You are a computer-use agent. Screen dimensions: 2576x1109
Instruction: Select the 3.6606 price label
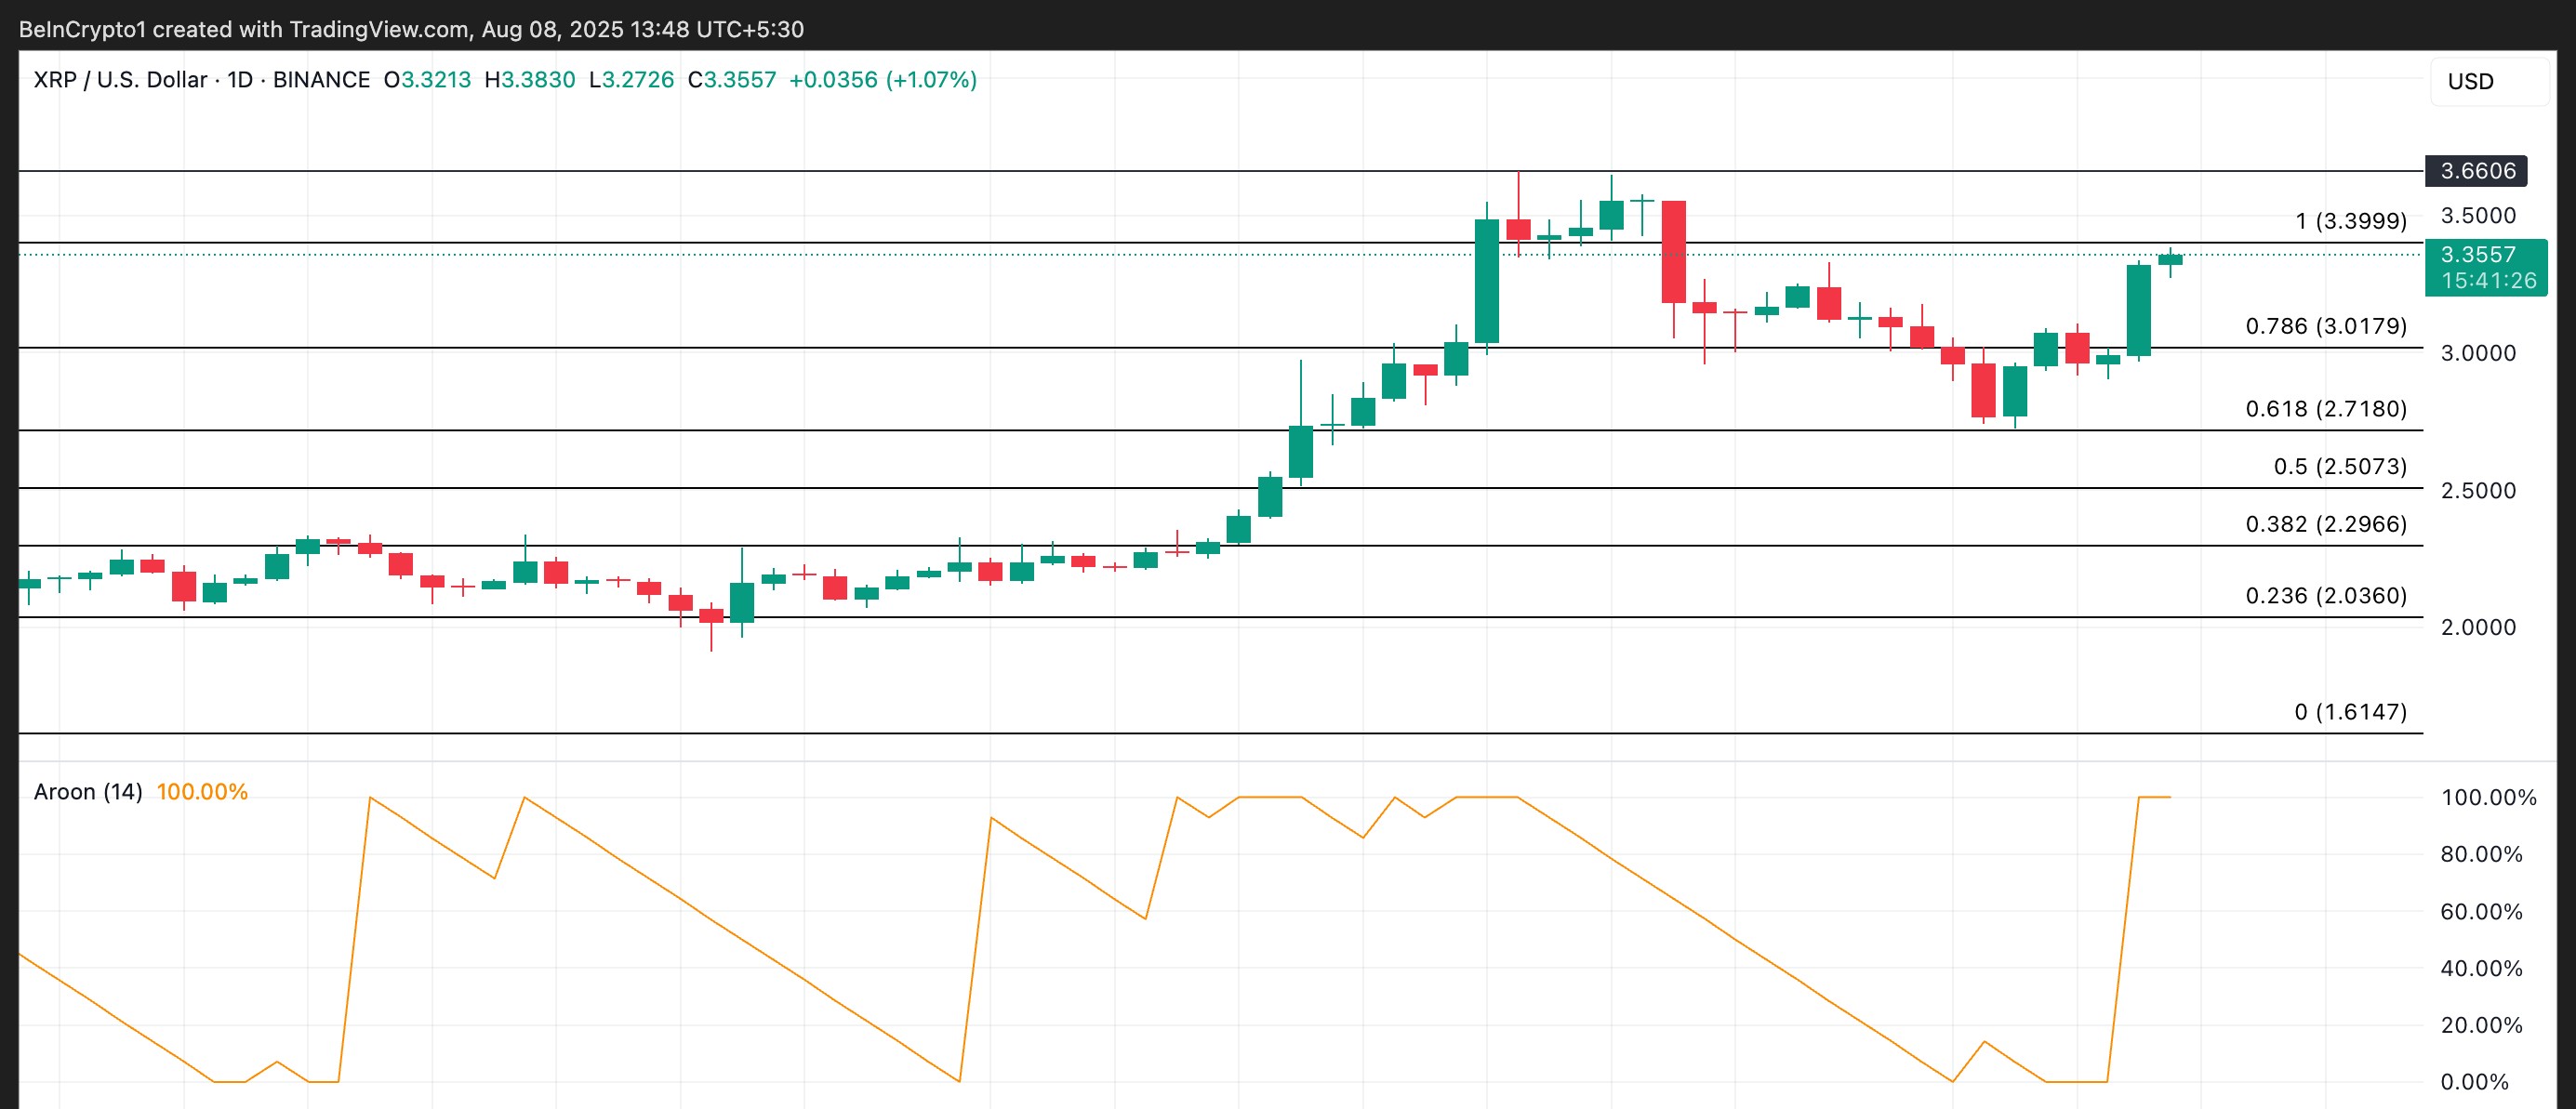2477,171
